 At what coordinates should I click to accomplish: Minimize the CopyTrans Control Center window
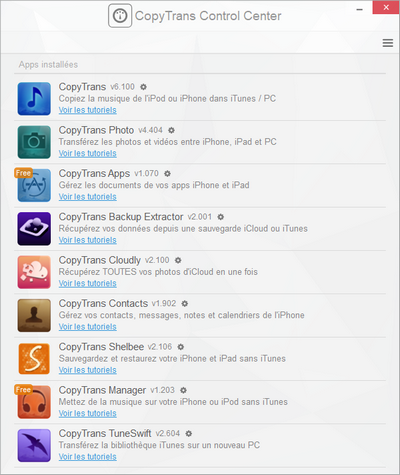(359, 9)
